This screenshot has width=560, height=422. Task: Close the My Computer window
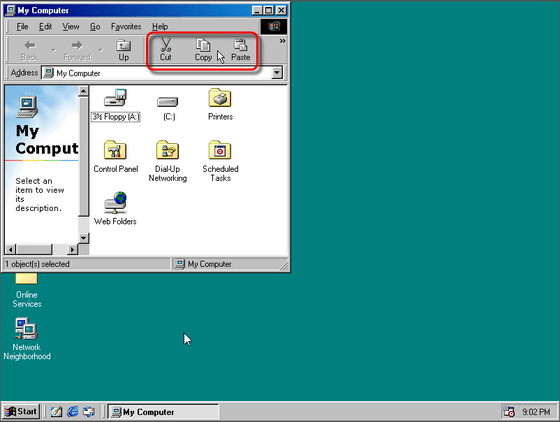point(281,10)
